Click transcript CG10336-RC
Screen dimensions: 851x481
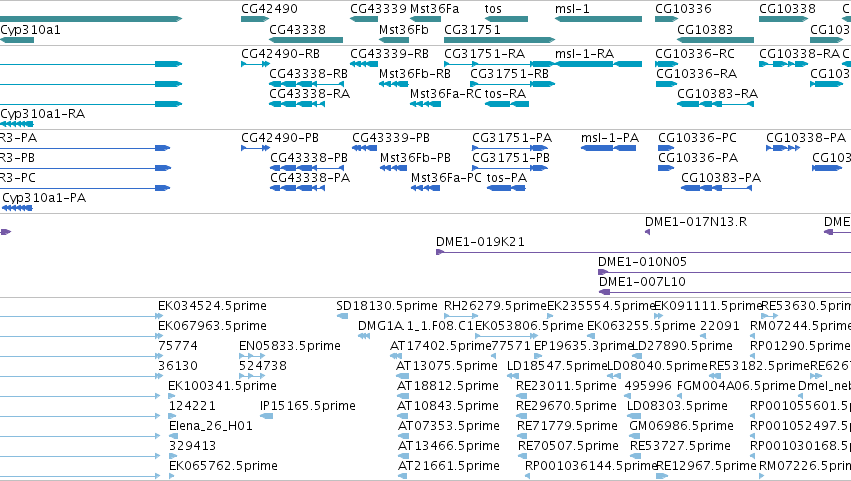point(695,54)
